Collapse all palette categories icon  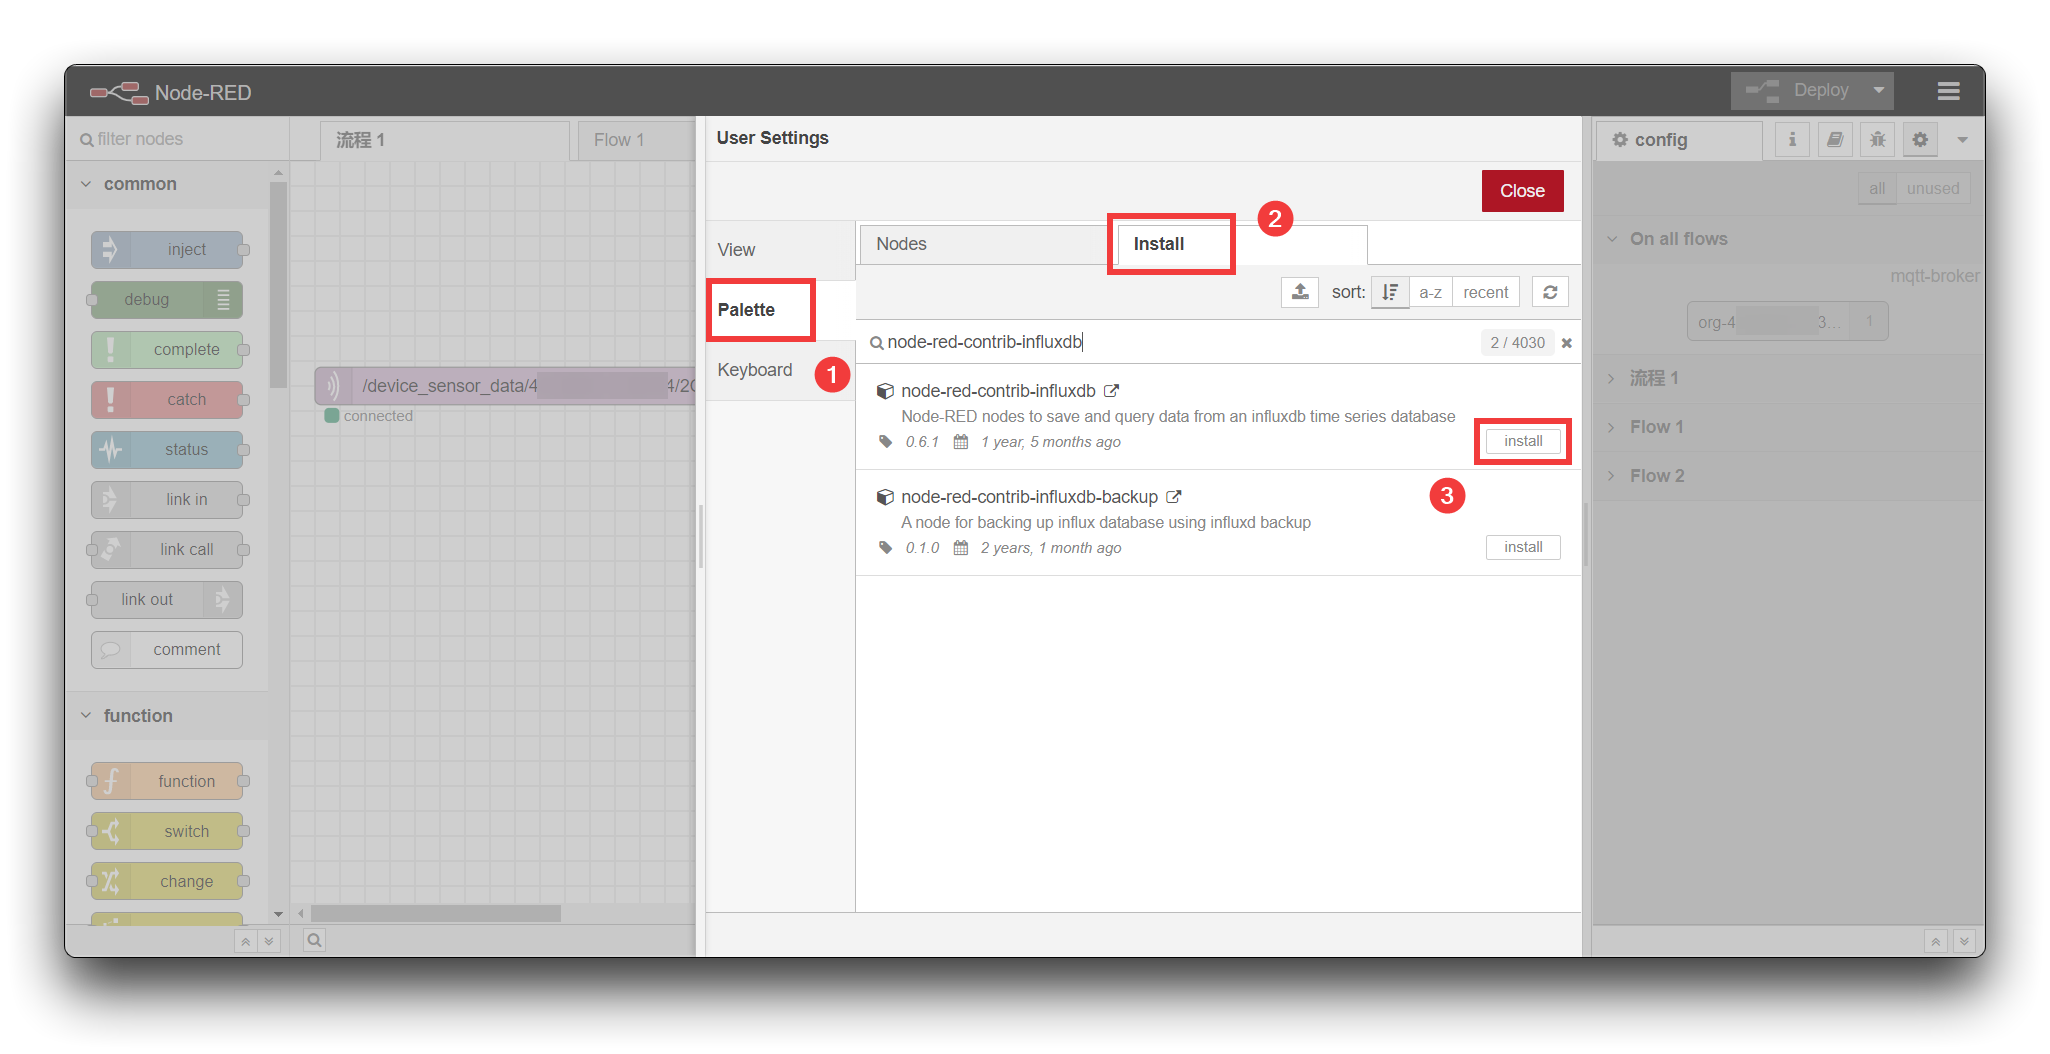[x=245, y=941]
